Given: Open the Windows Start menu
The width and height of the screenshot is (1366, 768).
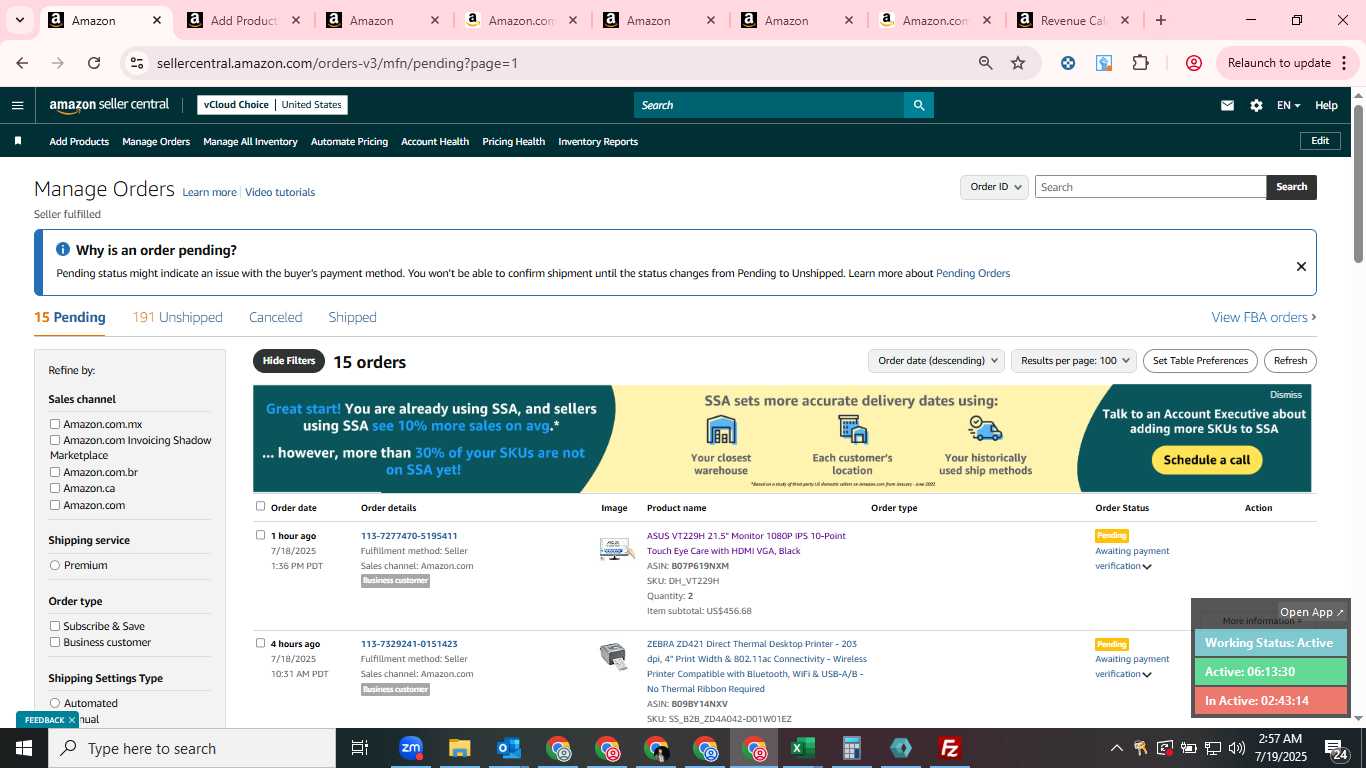Looking at the screenshot, I should [24, 748].
